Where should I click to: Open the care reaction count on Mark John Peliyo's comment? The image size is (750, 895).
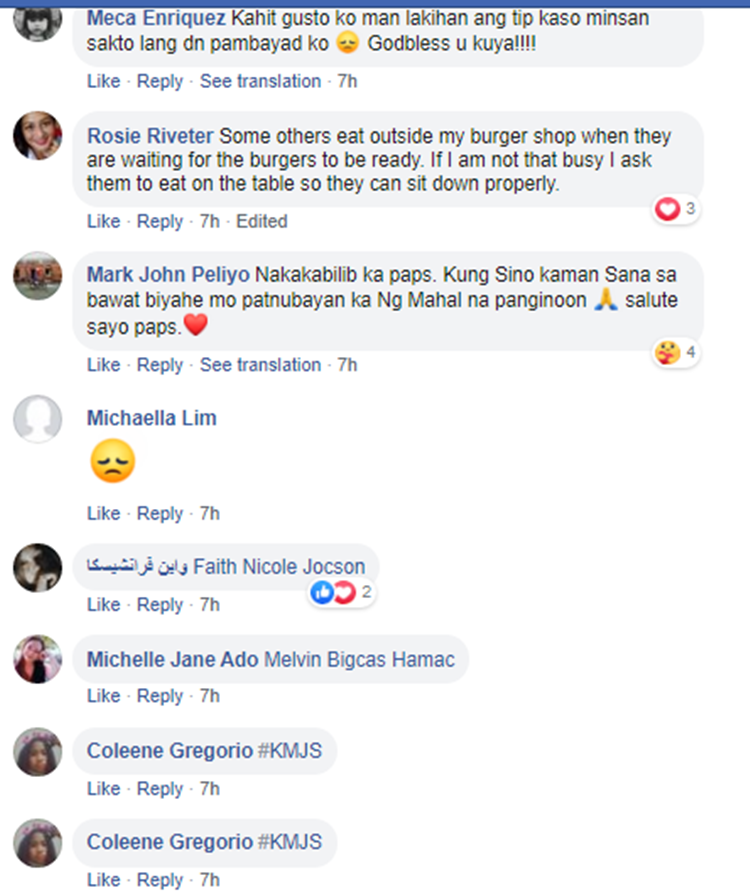point(676,353)
